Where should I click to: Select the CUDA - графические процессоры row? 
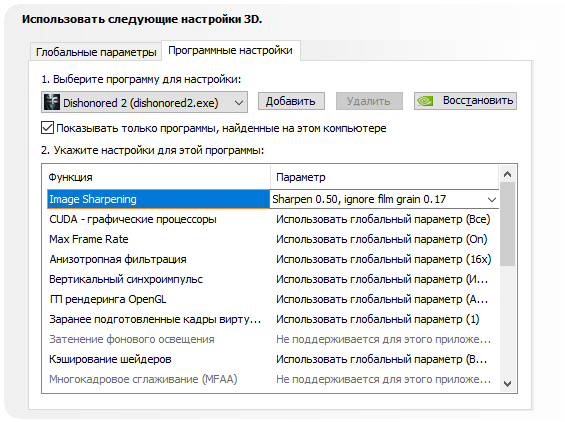pyautogui.click(x=273, y=219)
